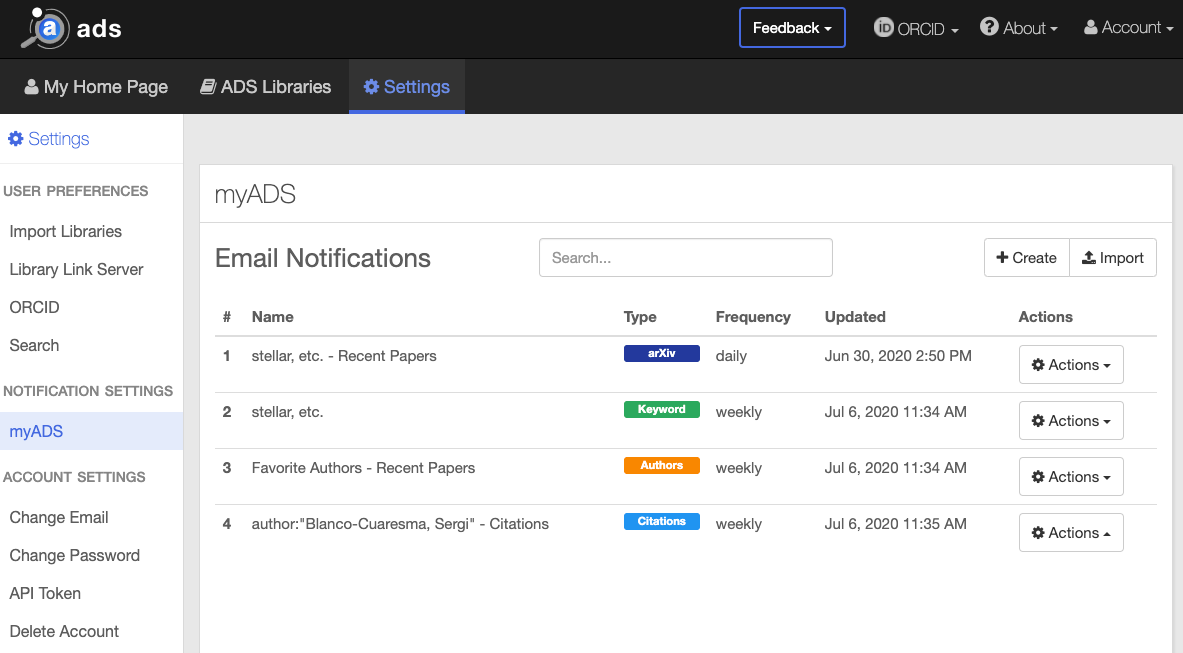Screen dimensions: 1183x653
Task: Open the Feedback dropdown
Action: 792,28
